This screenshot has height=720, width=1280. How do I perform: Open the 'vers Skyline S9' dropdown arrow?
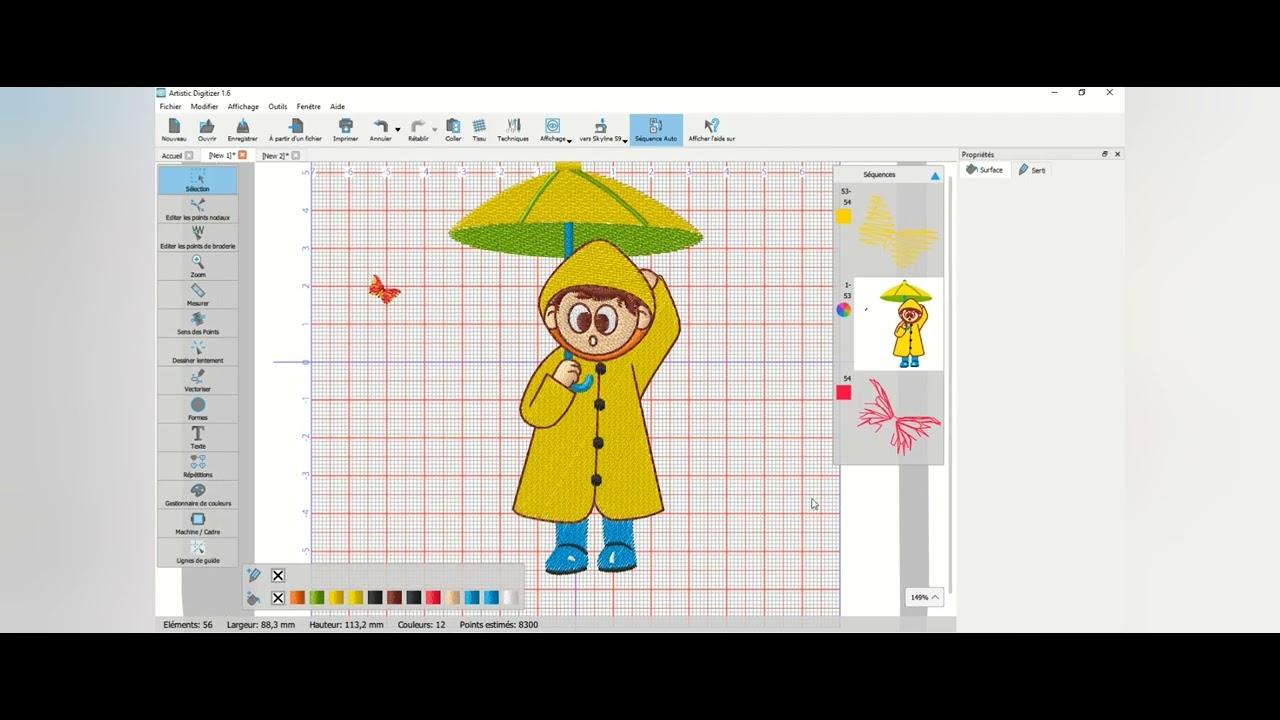coord(625,140)
